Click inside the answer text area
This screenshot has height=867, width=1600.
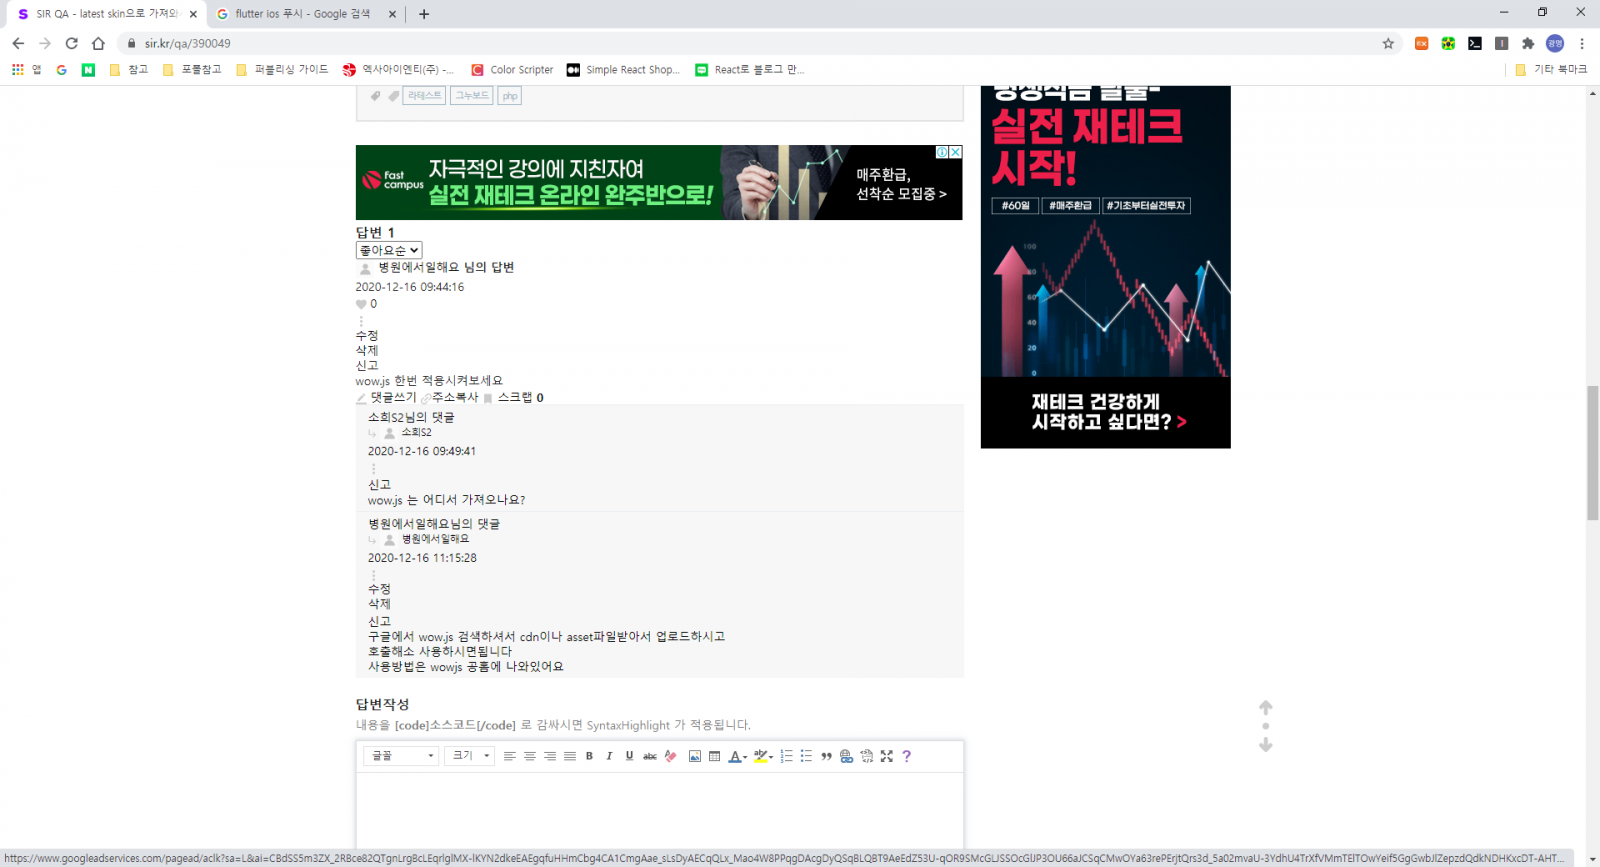coord(660,810)
